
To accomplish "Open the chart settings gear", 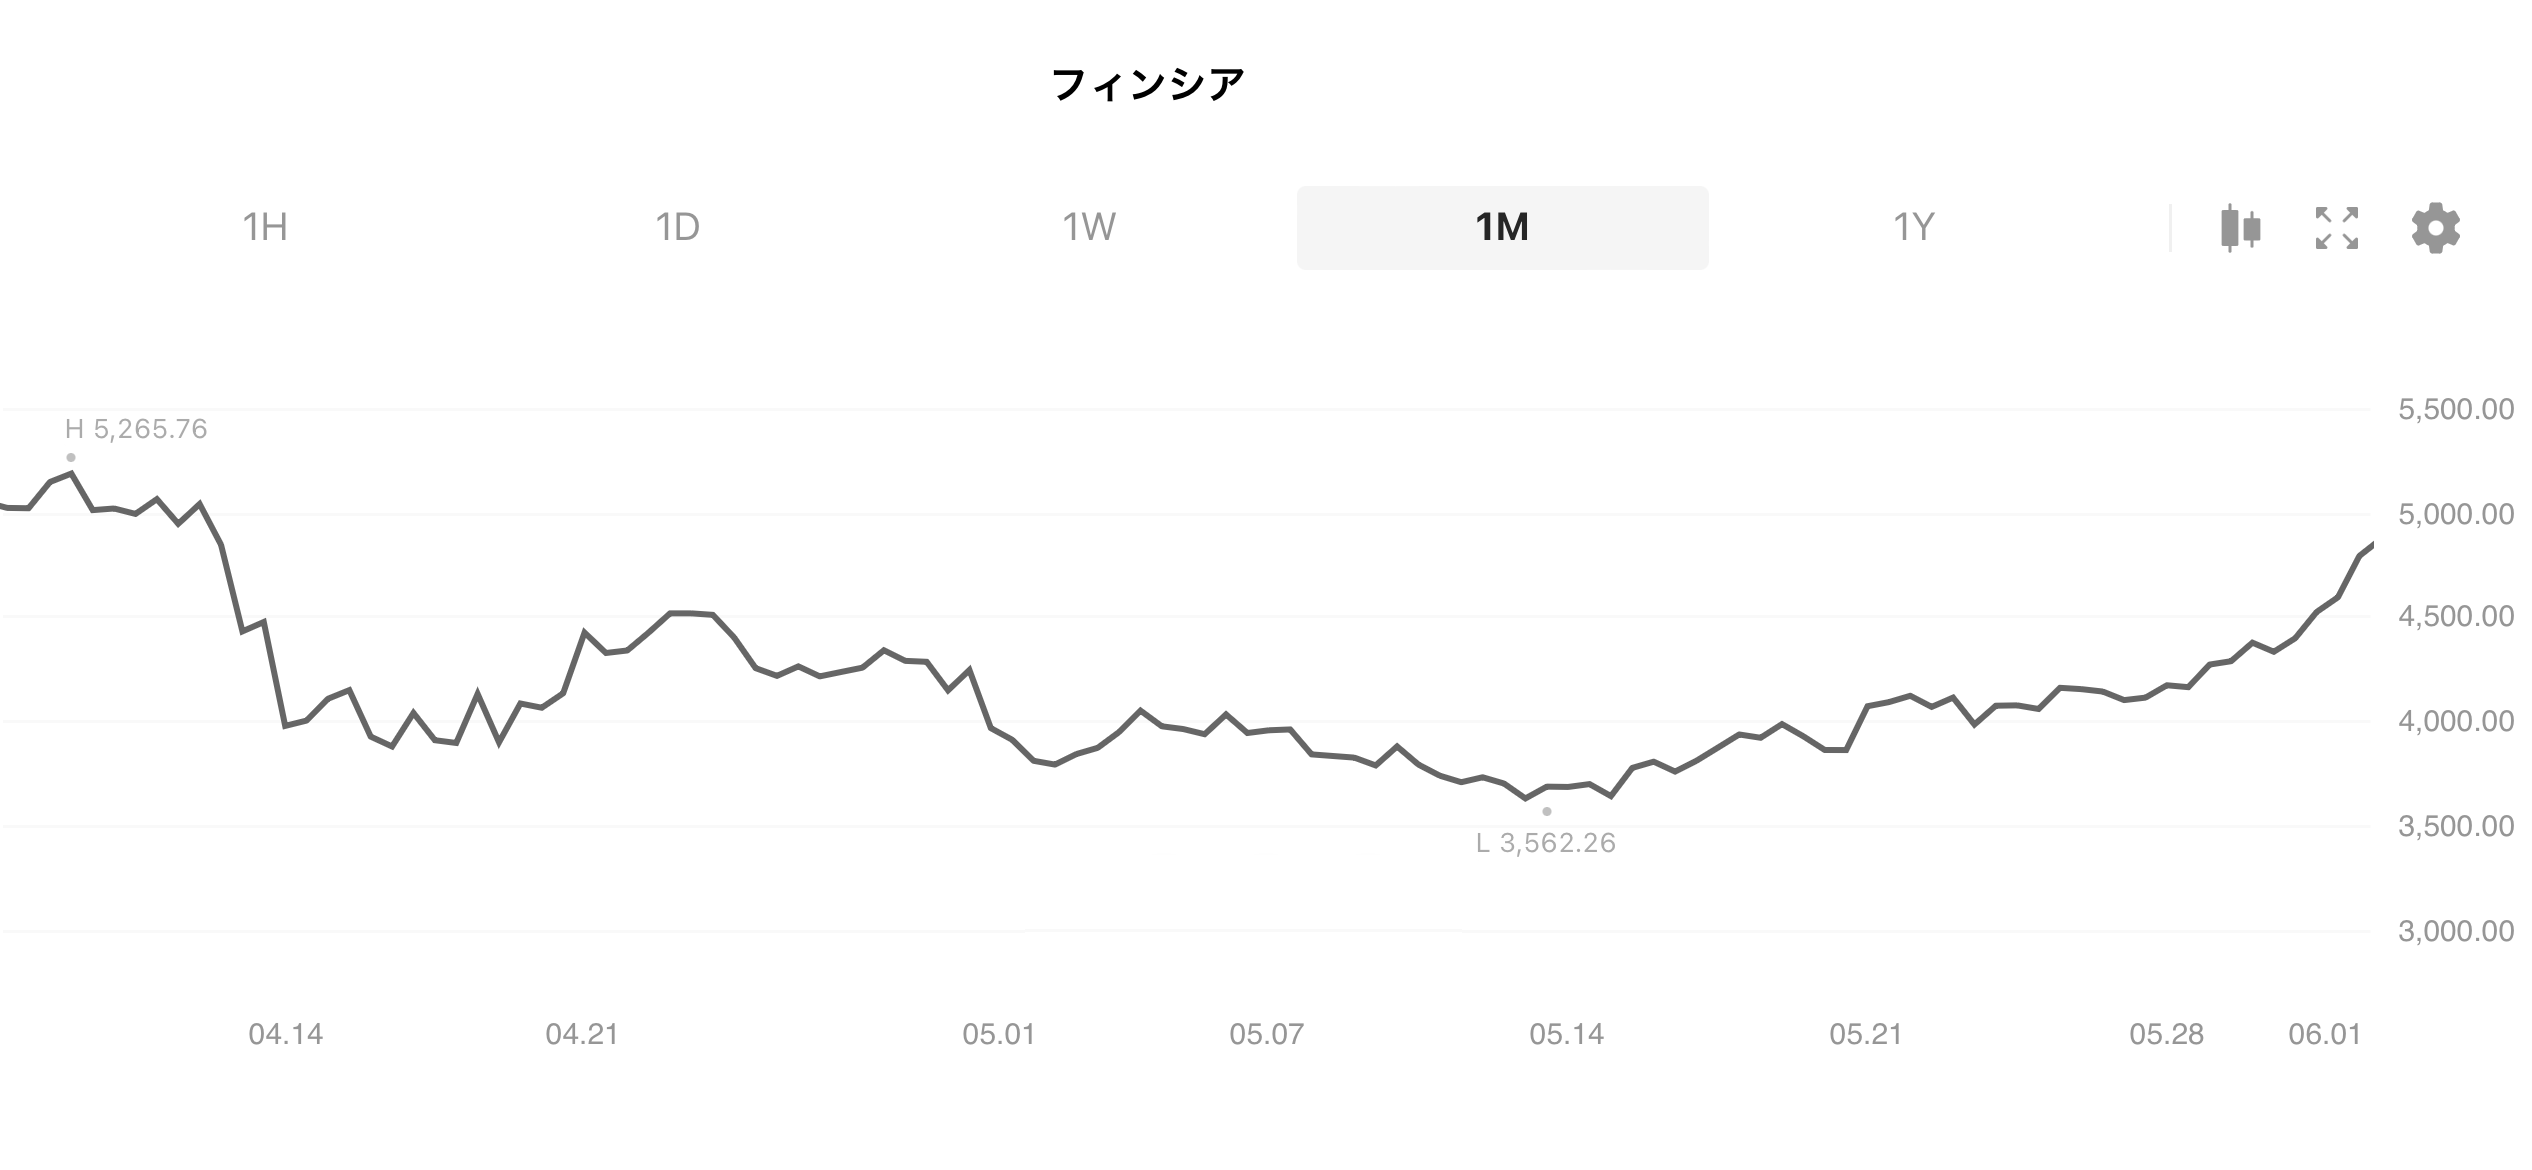I will (2434, 228).
